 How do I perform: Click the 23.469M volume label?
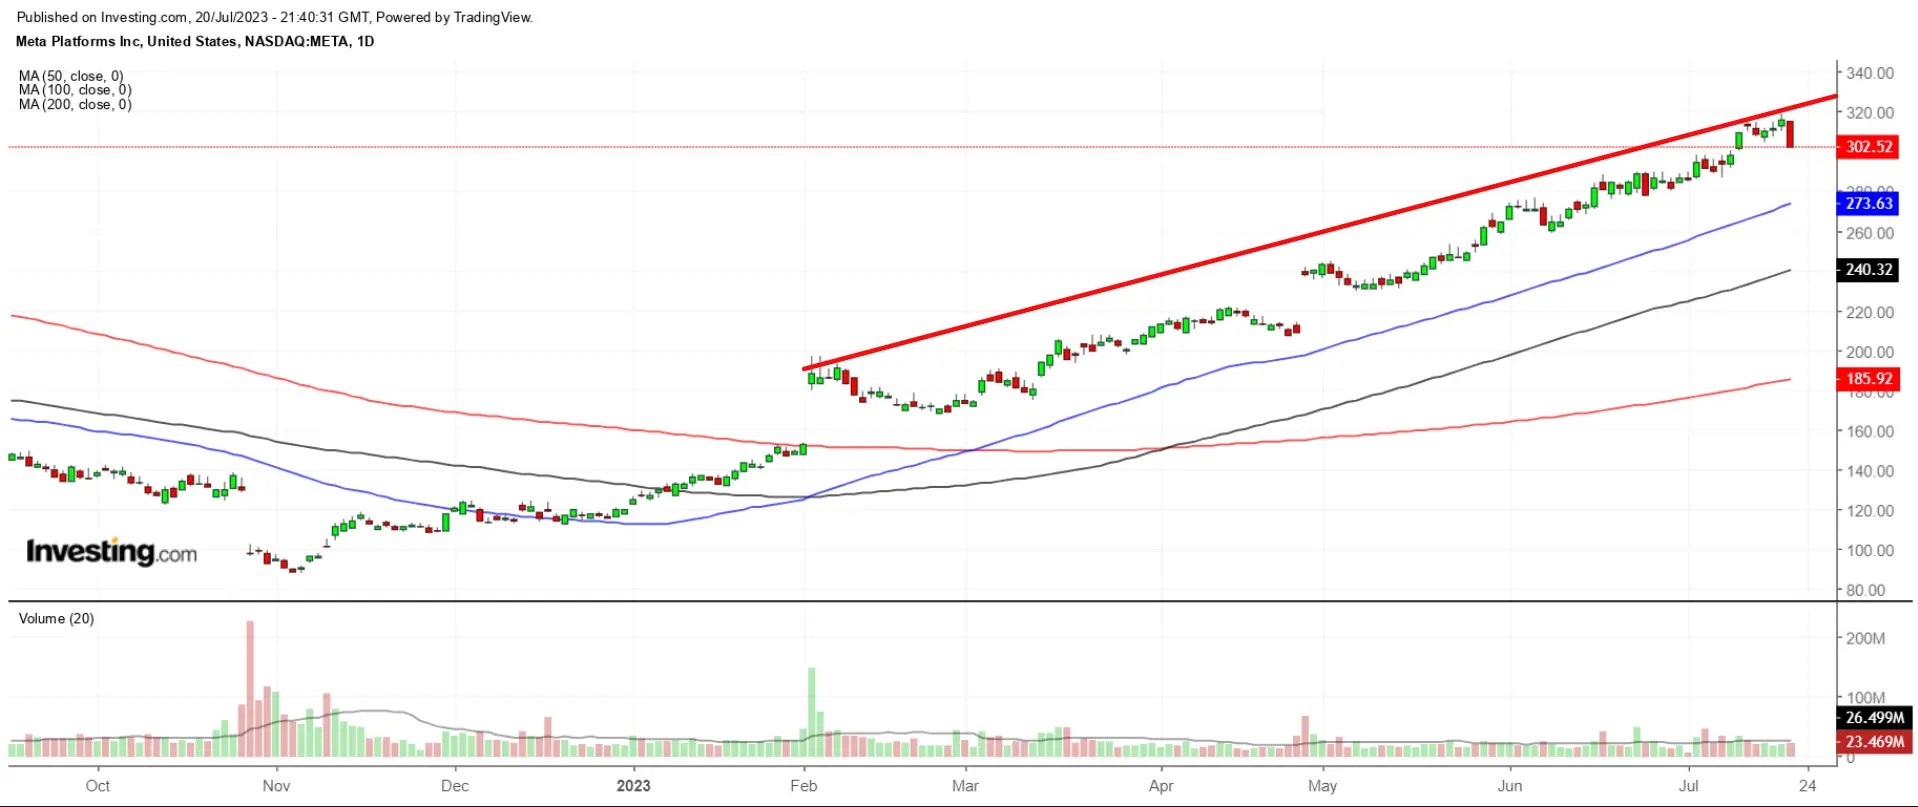[1873, 742]
